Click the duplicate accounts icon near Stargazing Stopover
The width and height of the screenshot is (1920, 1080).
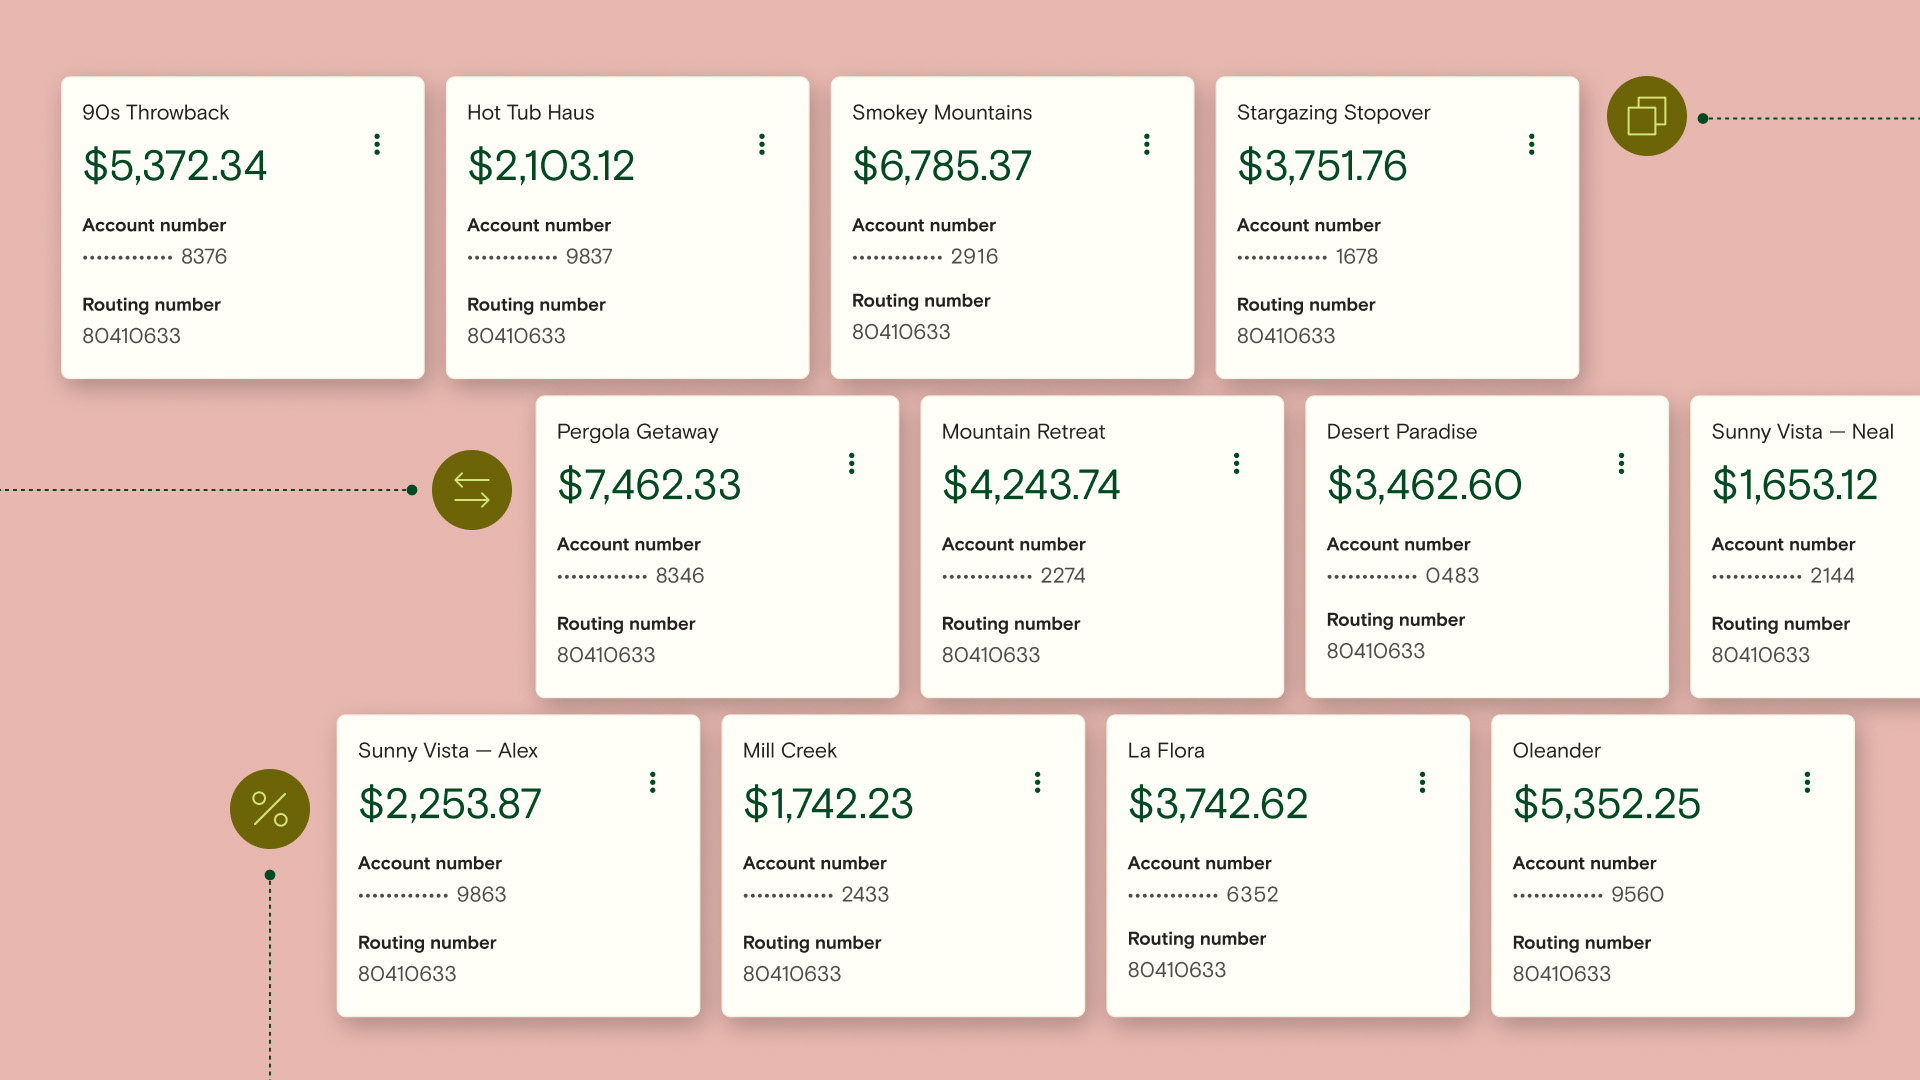(1646, 116)
